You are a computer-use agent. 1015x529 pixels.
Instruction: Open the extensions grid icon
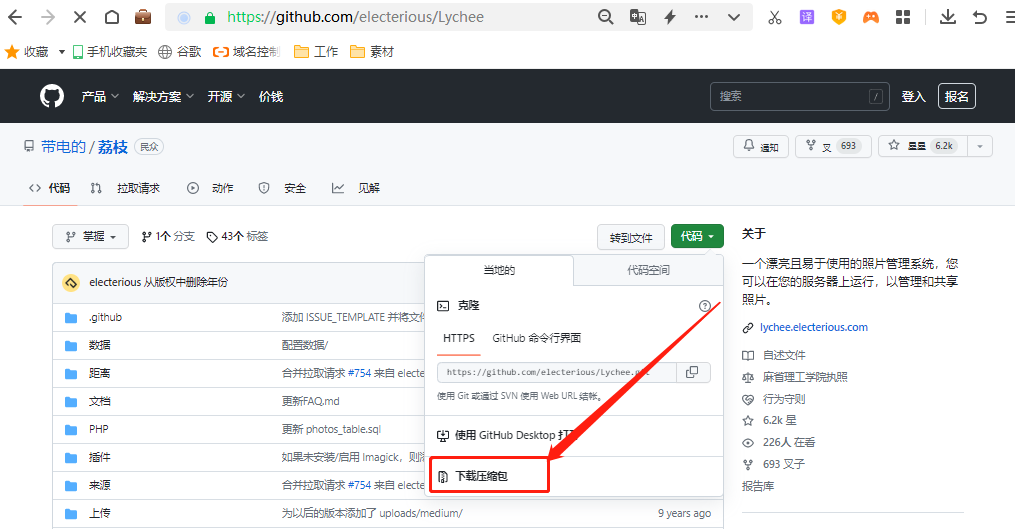coord(903,17)
